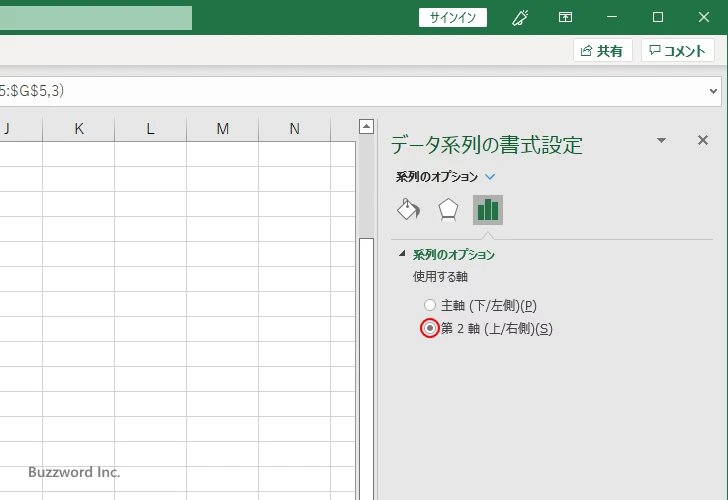Open the ribbon display options icon
This screenshot has height=500, width=728.
coord(565,18)
